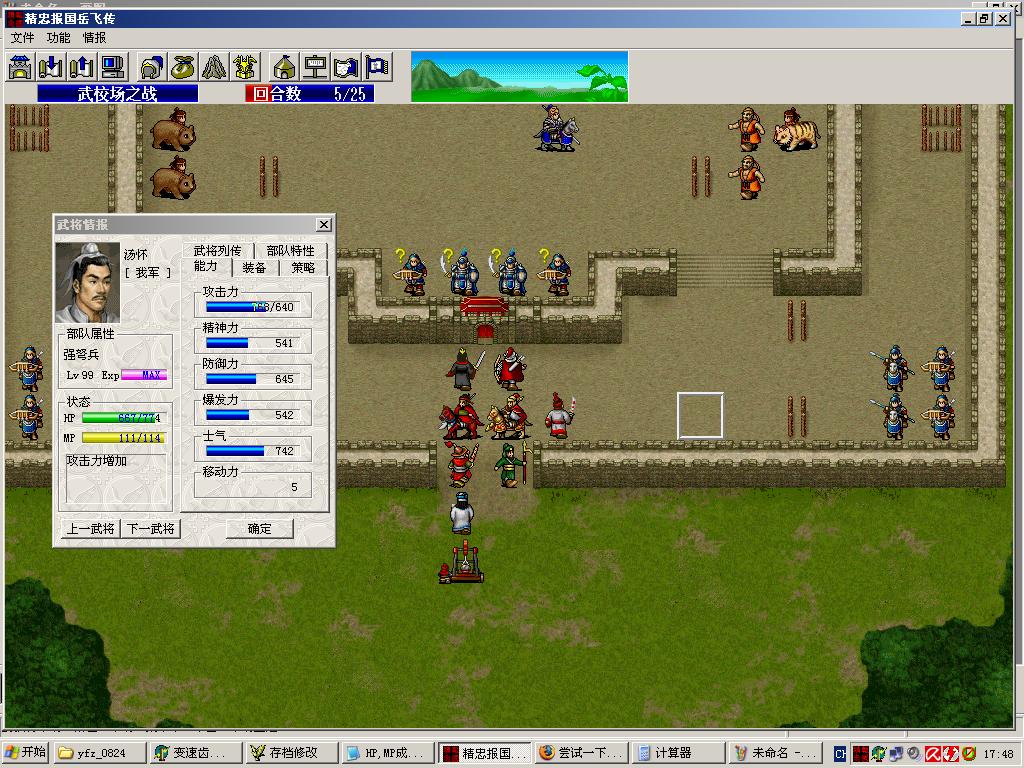
Task: Switch to the 武将列传 tab
Action: tap(217, 250)
